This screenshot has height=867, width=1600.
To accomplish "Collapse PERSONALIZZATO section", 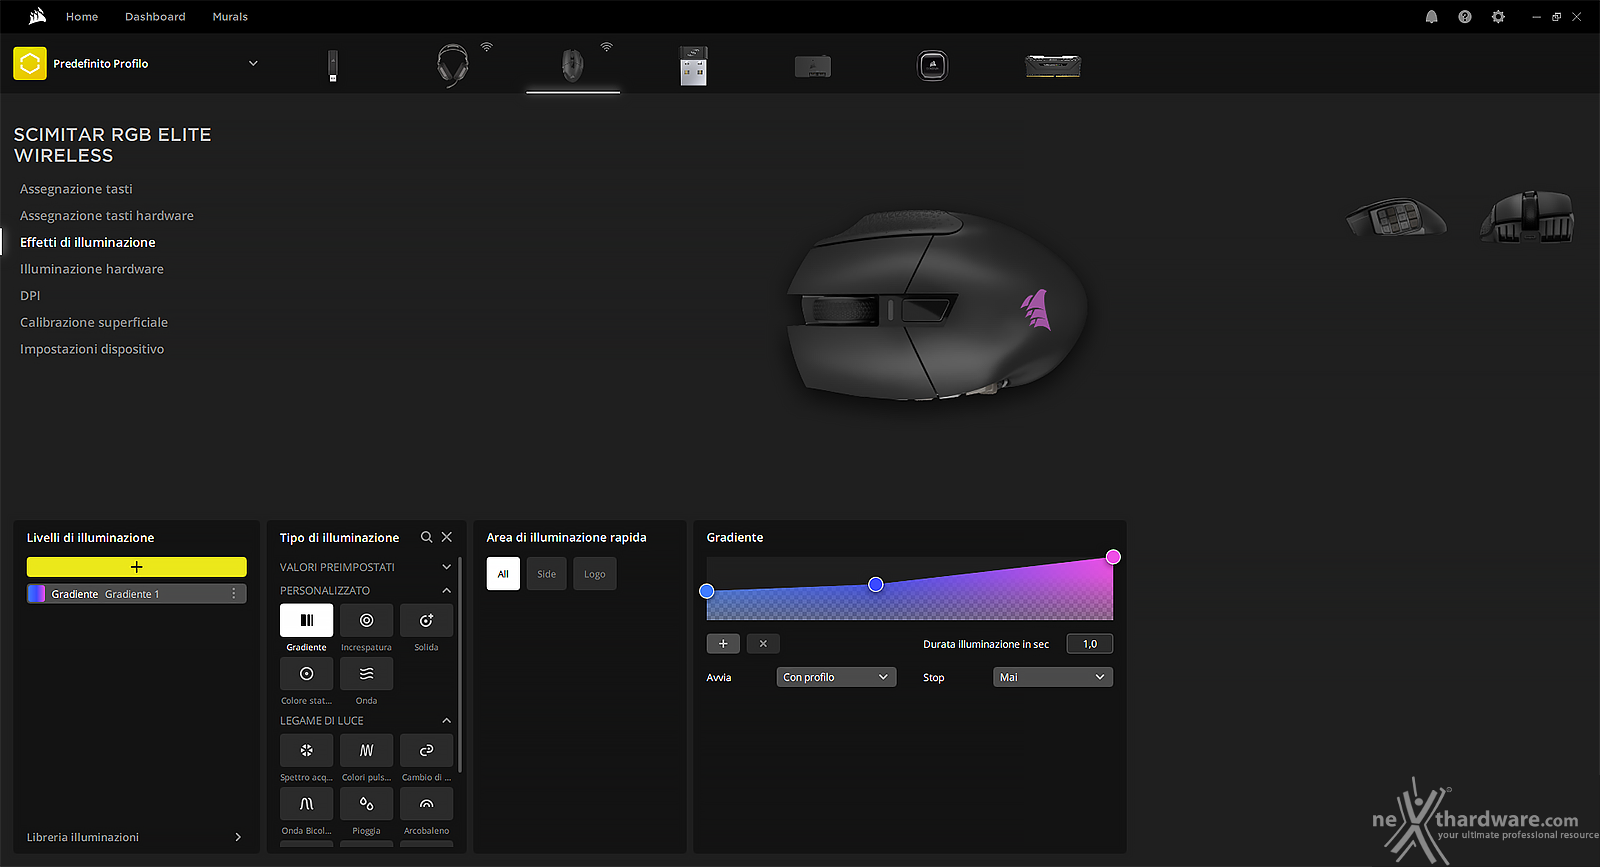I will click(x=446, y=591).
